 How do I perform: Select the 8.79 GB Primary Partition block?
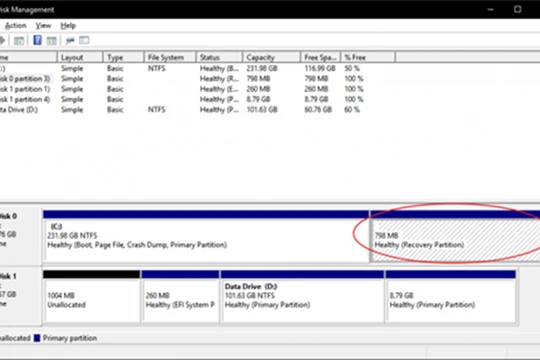tap(451, 297)
